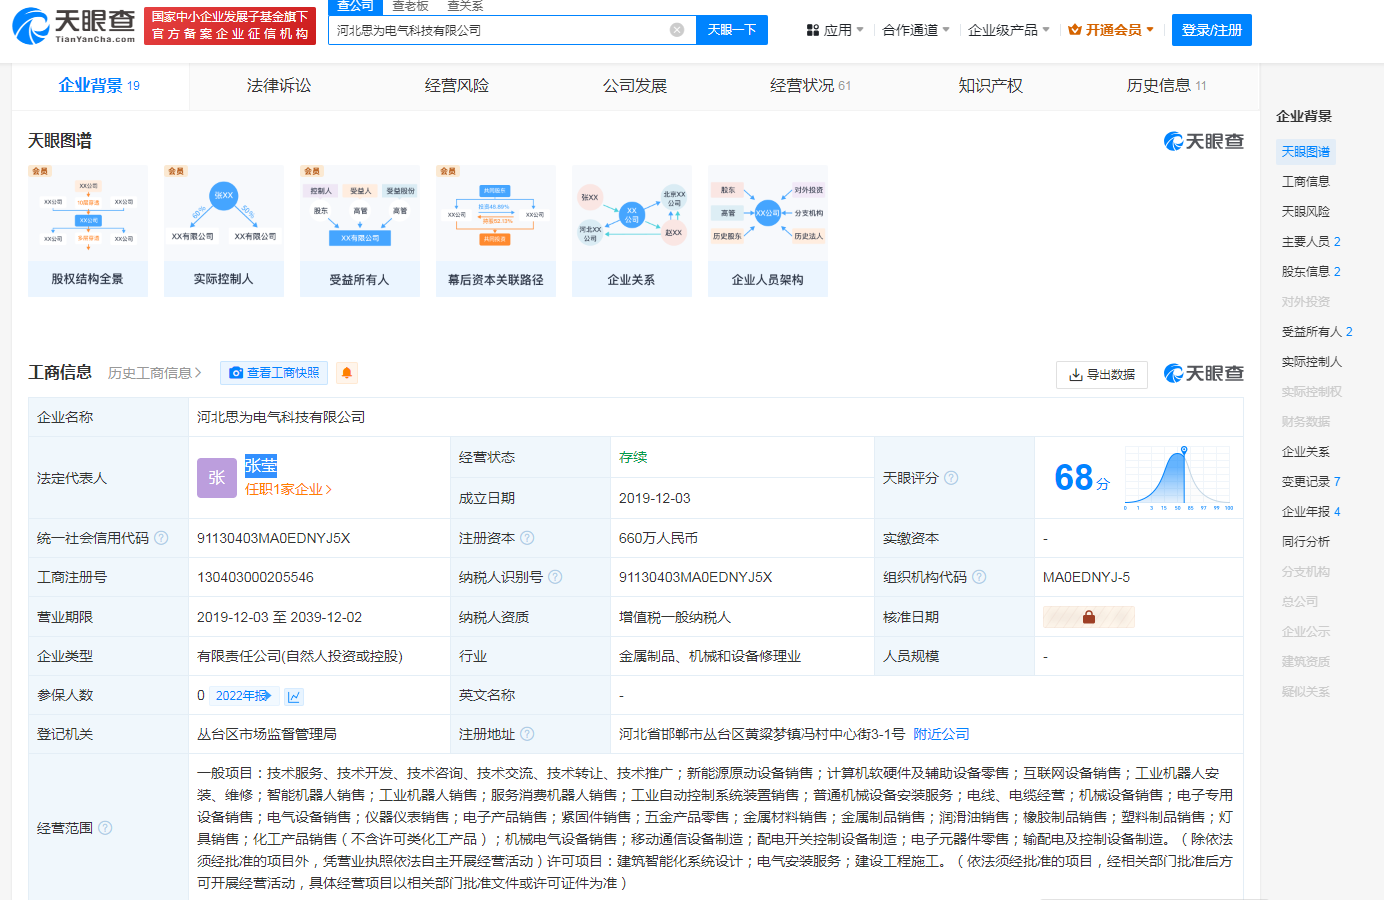This screenshot has width=1384, height=900.
Task: Click the 金属制品、机械和设备修理业 industry text
Action: [x=710, y=657]
